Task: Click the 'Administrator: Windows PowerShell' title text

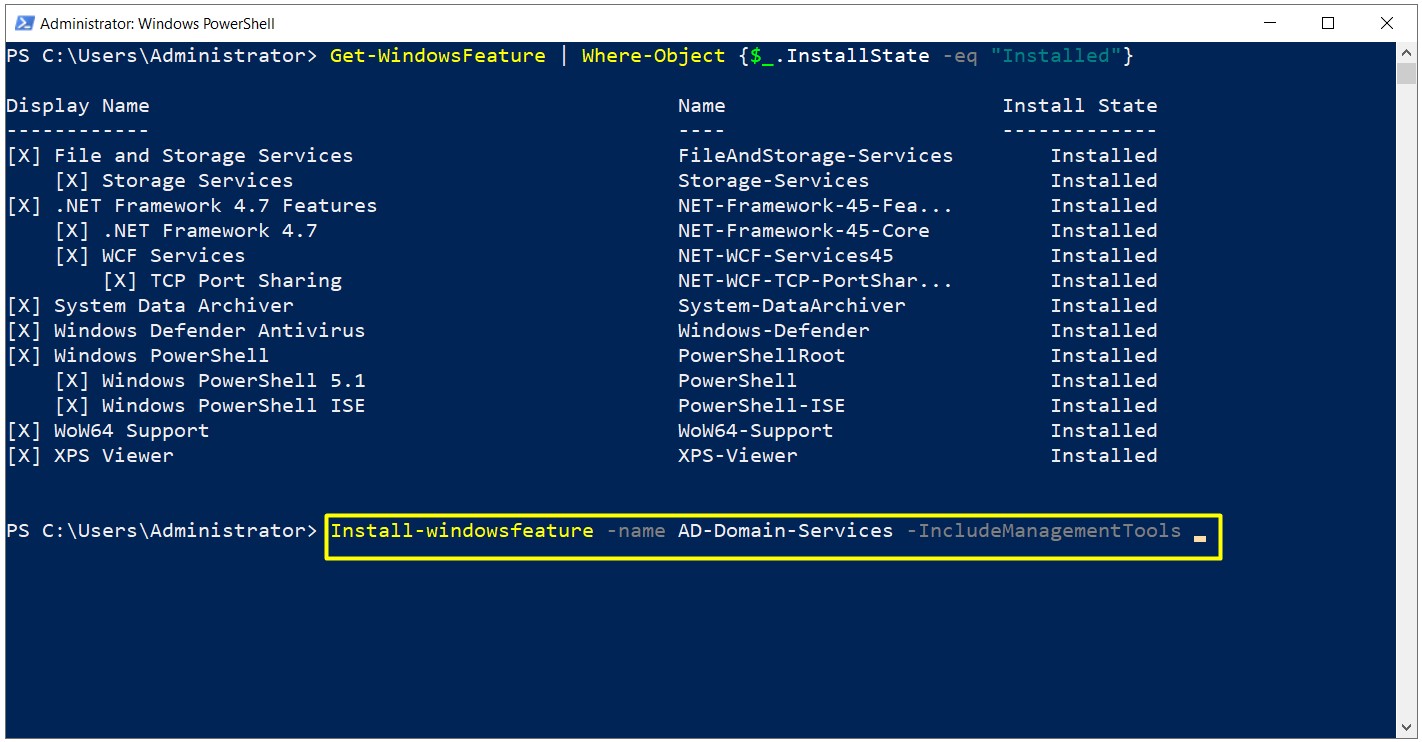Action: [158, 23]
